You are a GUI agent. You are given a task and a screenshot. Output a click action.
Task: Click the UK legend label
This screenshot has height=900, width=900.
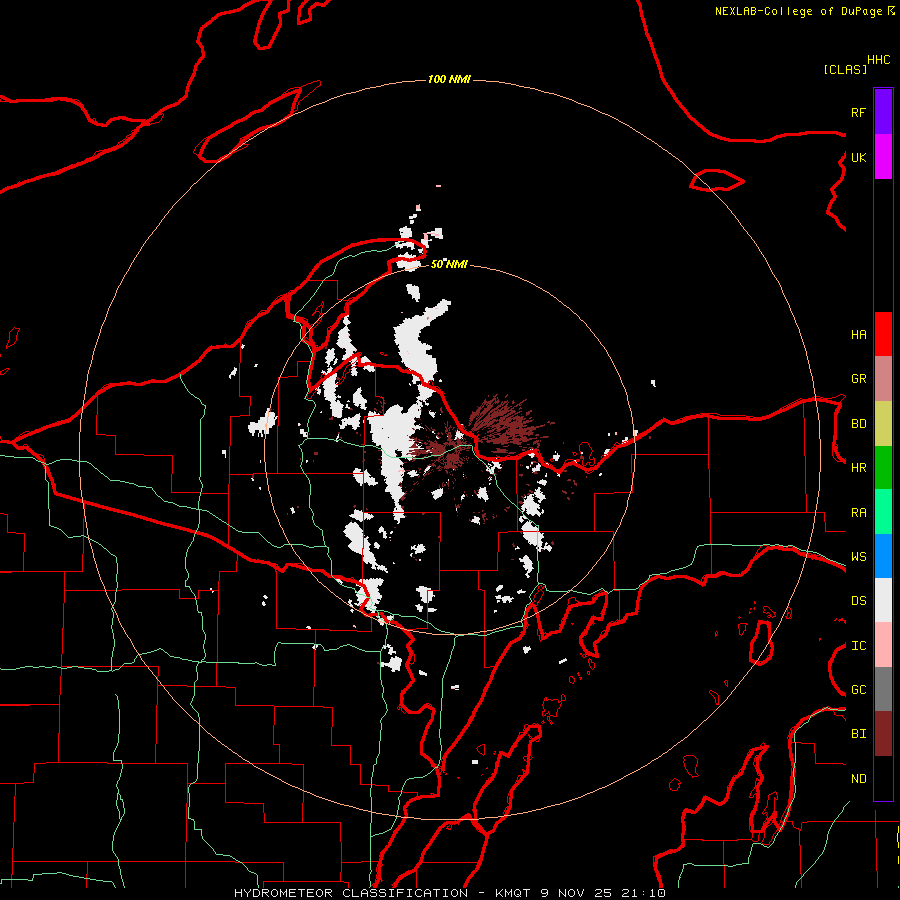(x=858, y=157)
